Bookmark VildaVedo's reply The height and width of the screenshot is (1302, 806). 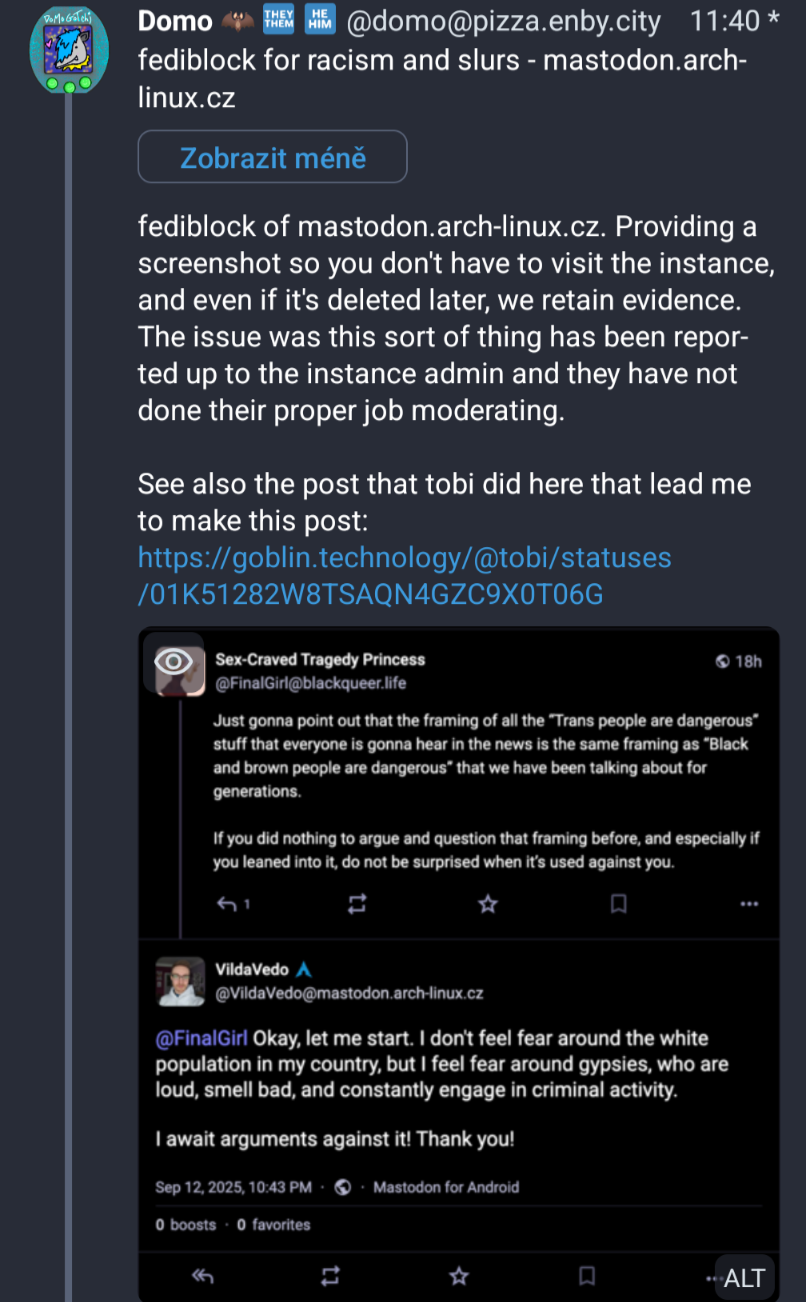tap(587, 1276)
